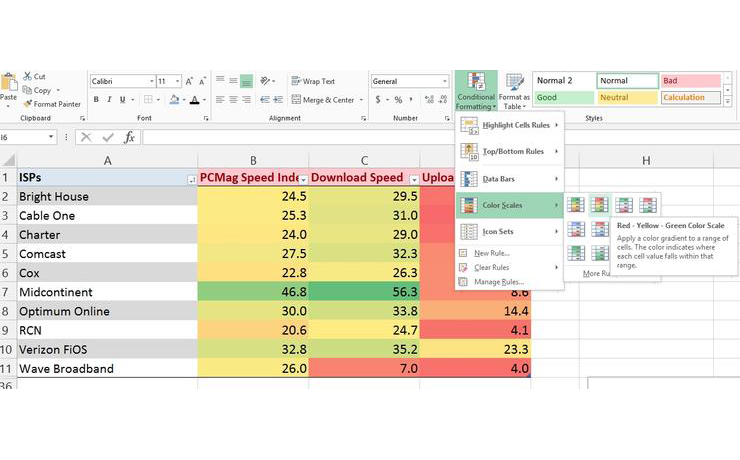The height and width of the screenshot is (460, 740).
Task: Click the Decrease Indent icon
Action: 265,100
